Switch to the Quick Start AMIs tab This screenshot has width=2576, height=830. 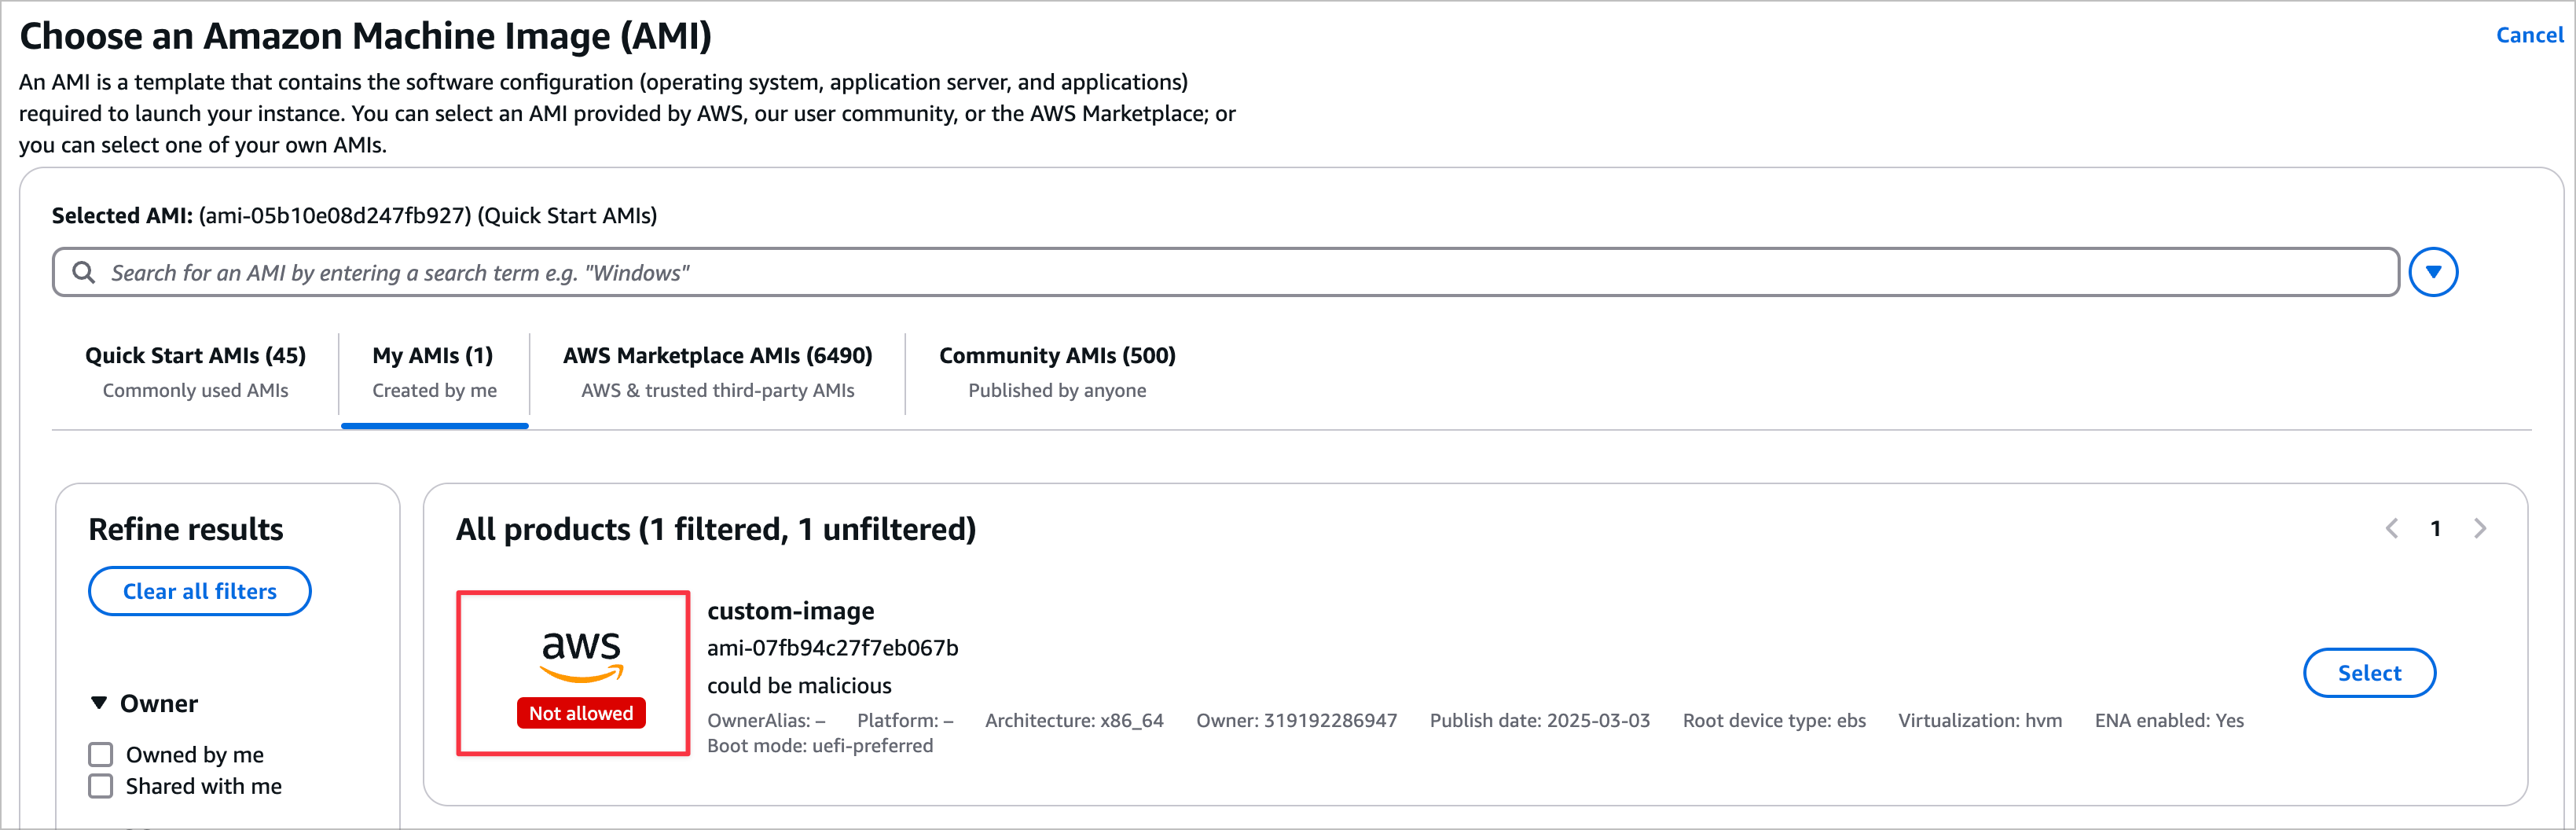click(195, 372)
